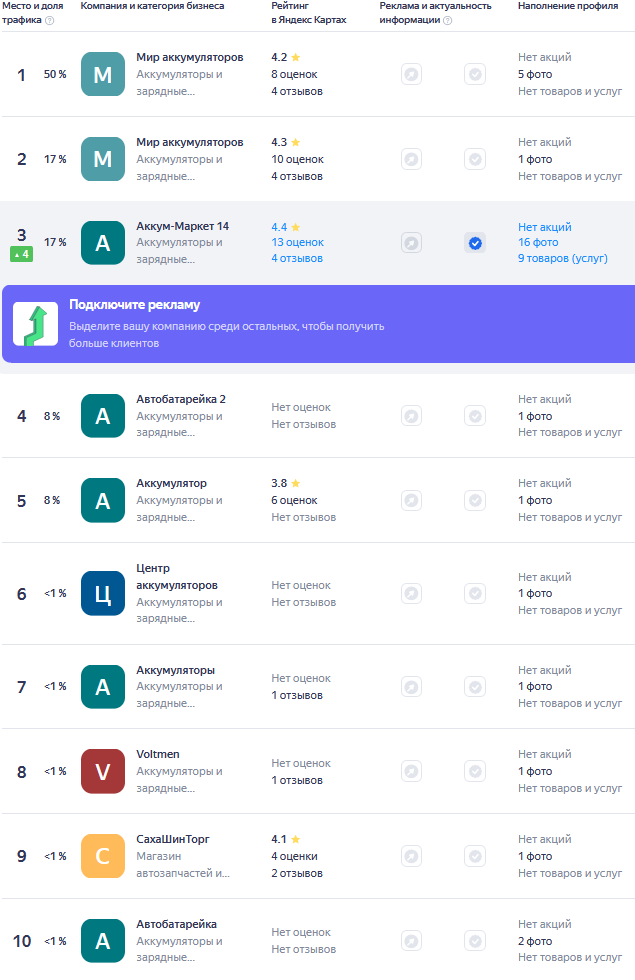The image size is (635, 980).
Task: Click the verified check icon for Автобатарейка 2
Action: [475, 416]
